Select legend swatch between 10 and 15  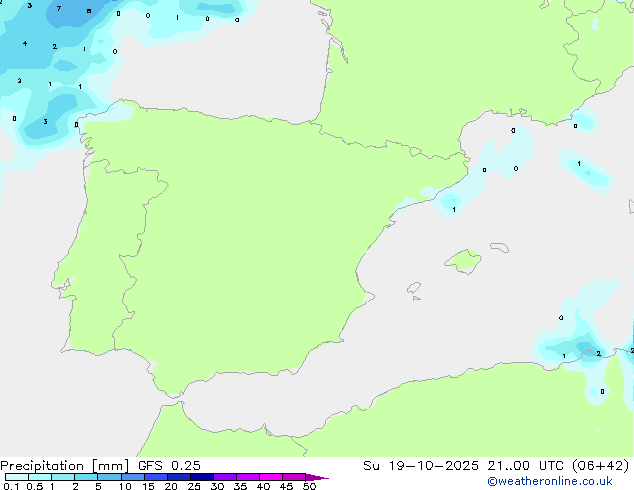(133, 477)
